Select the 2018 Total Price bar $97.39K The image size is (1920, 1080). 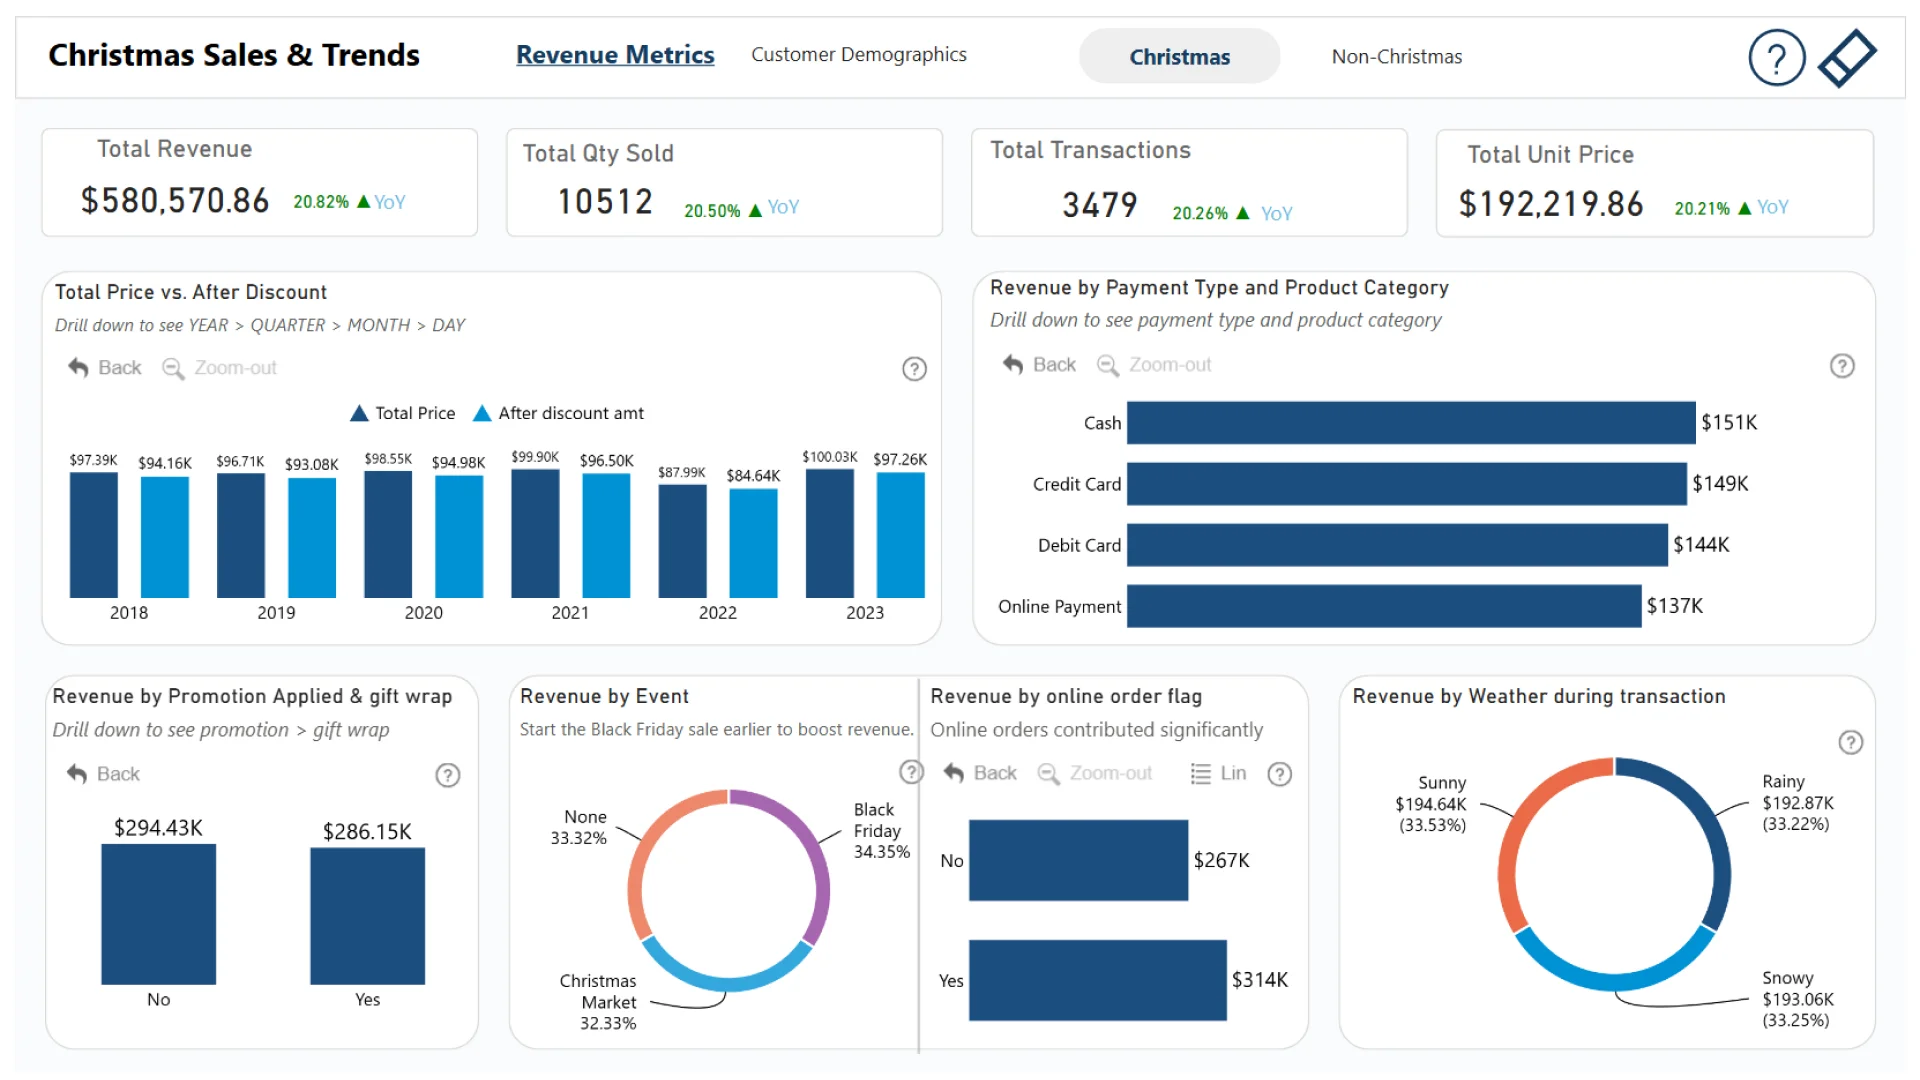pos(94,535)
